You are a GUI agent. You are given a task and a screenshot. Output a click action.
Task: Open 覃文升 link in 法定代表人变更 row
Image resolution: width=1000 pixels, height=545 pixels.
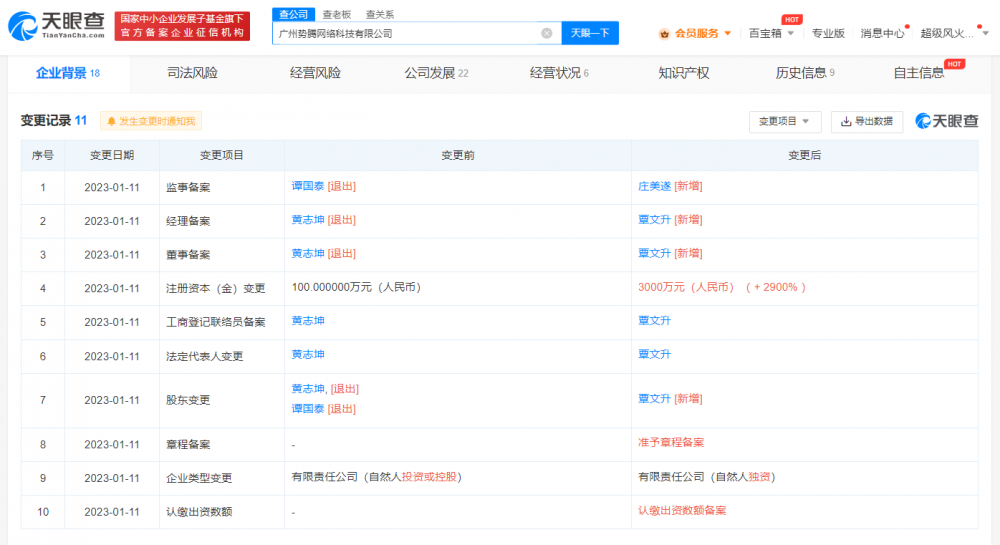point(654,354)
